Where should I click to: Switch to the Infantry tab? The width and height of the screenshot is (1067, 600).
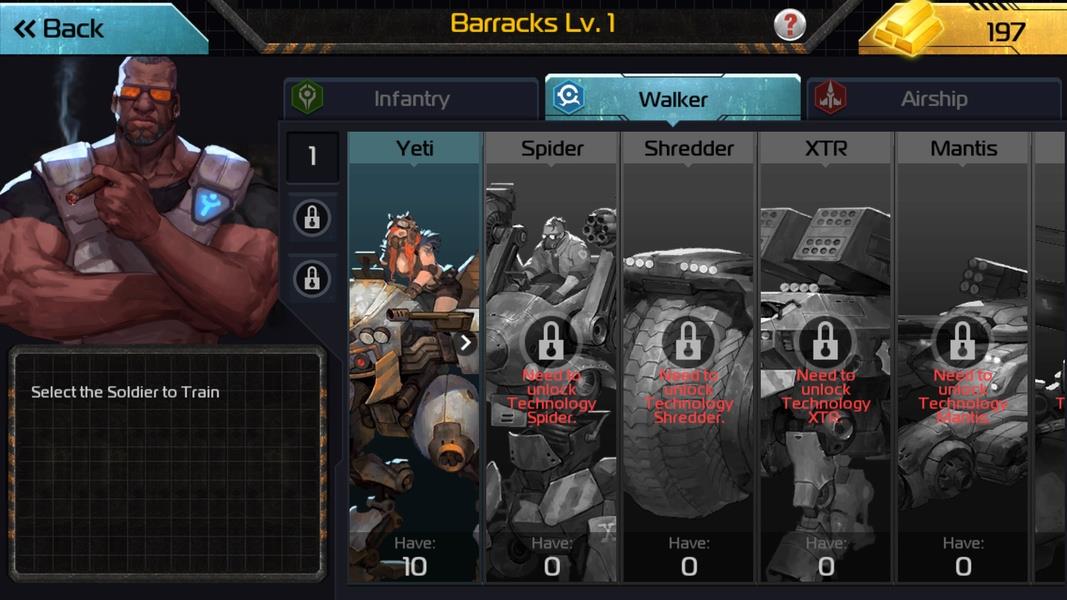[x=411, y=98]
